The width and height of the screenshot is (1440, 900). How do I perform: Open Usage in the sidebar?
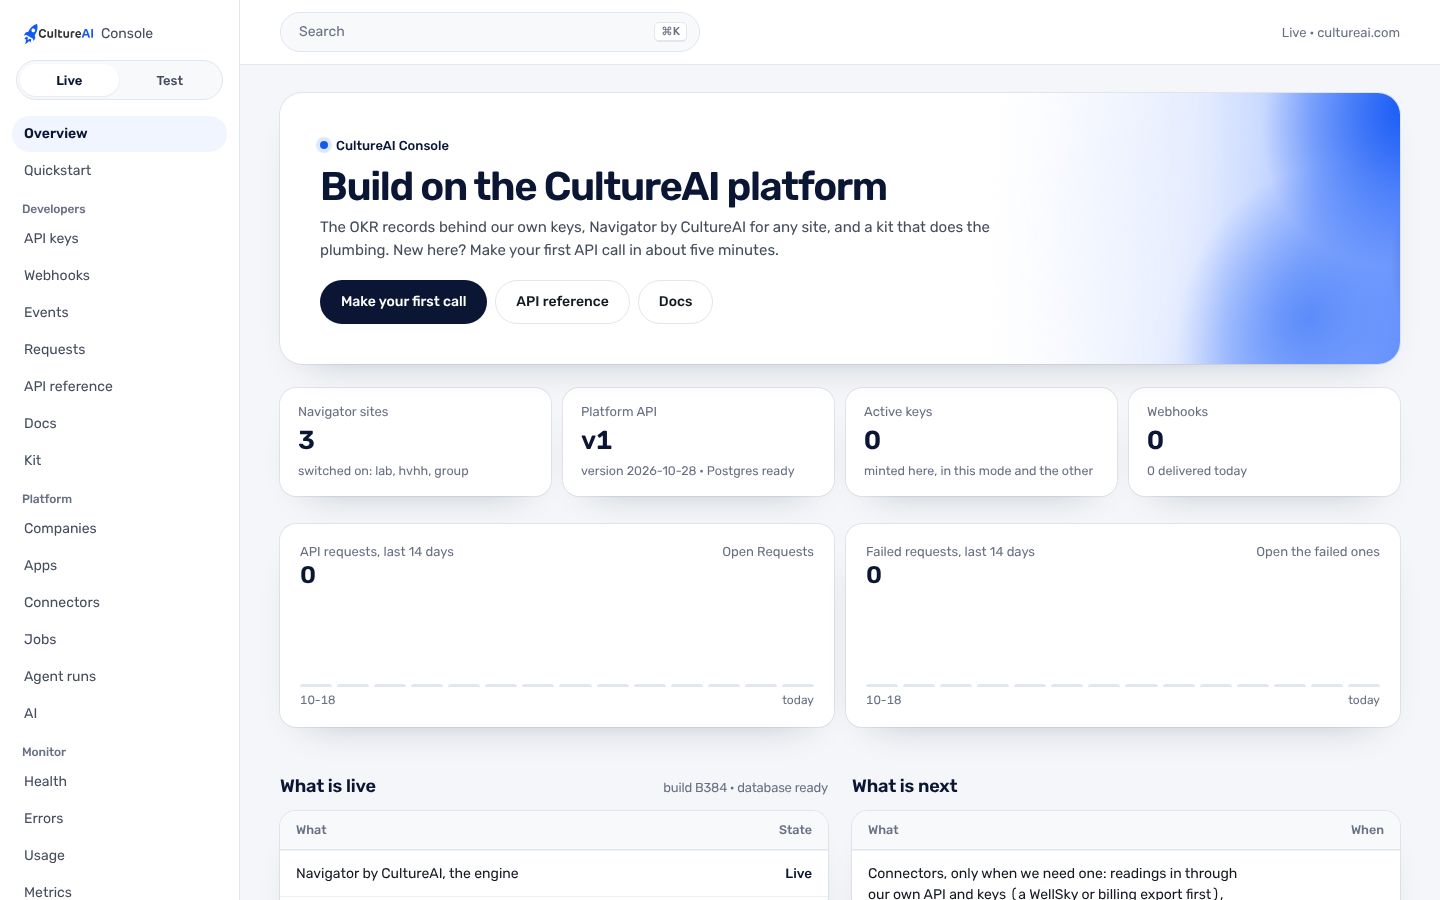[119, 856]
